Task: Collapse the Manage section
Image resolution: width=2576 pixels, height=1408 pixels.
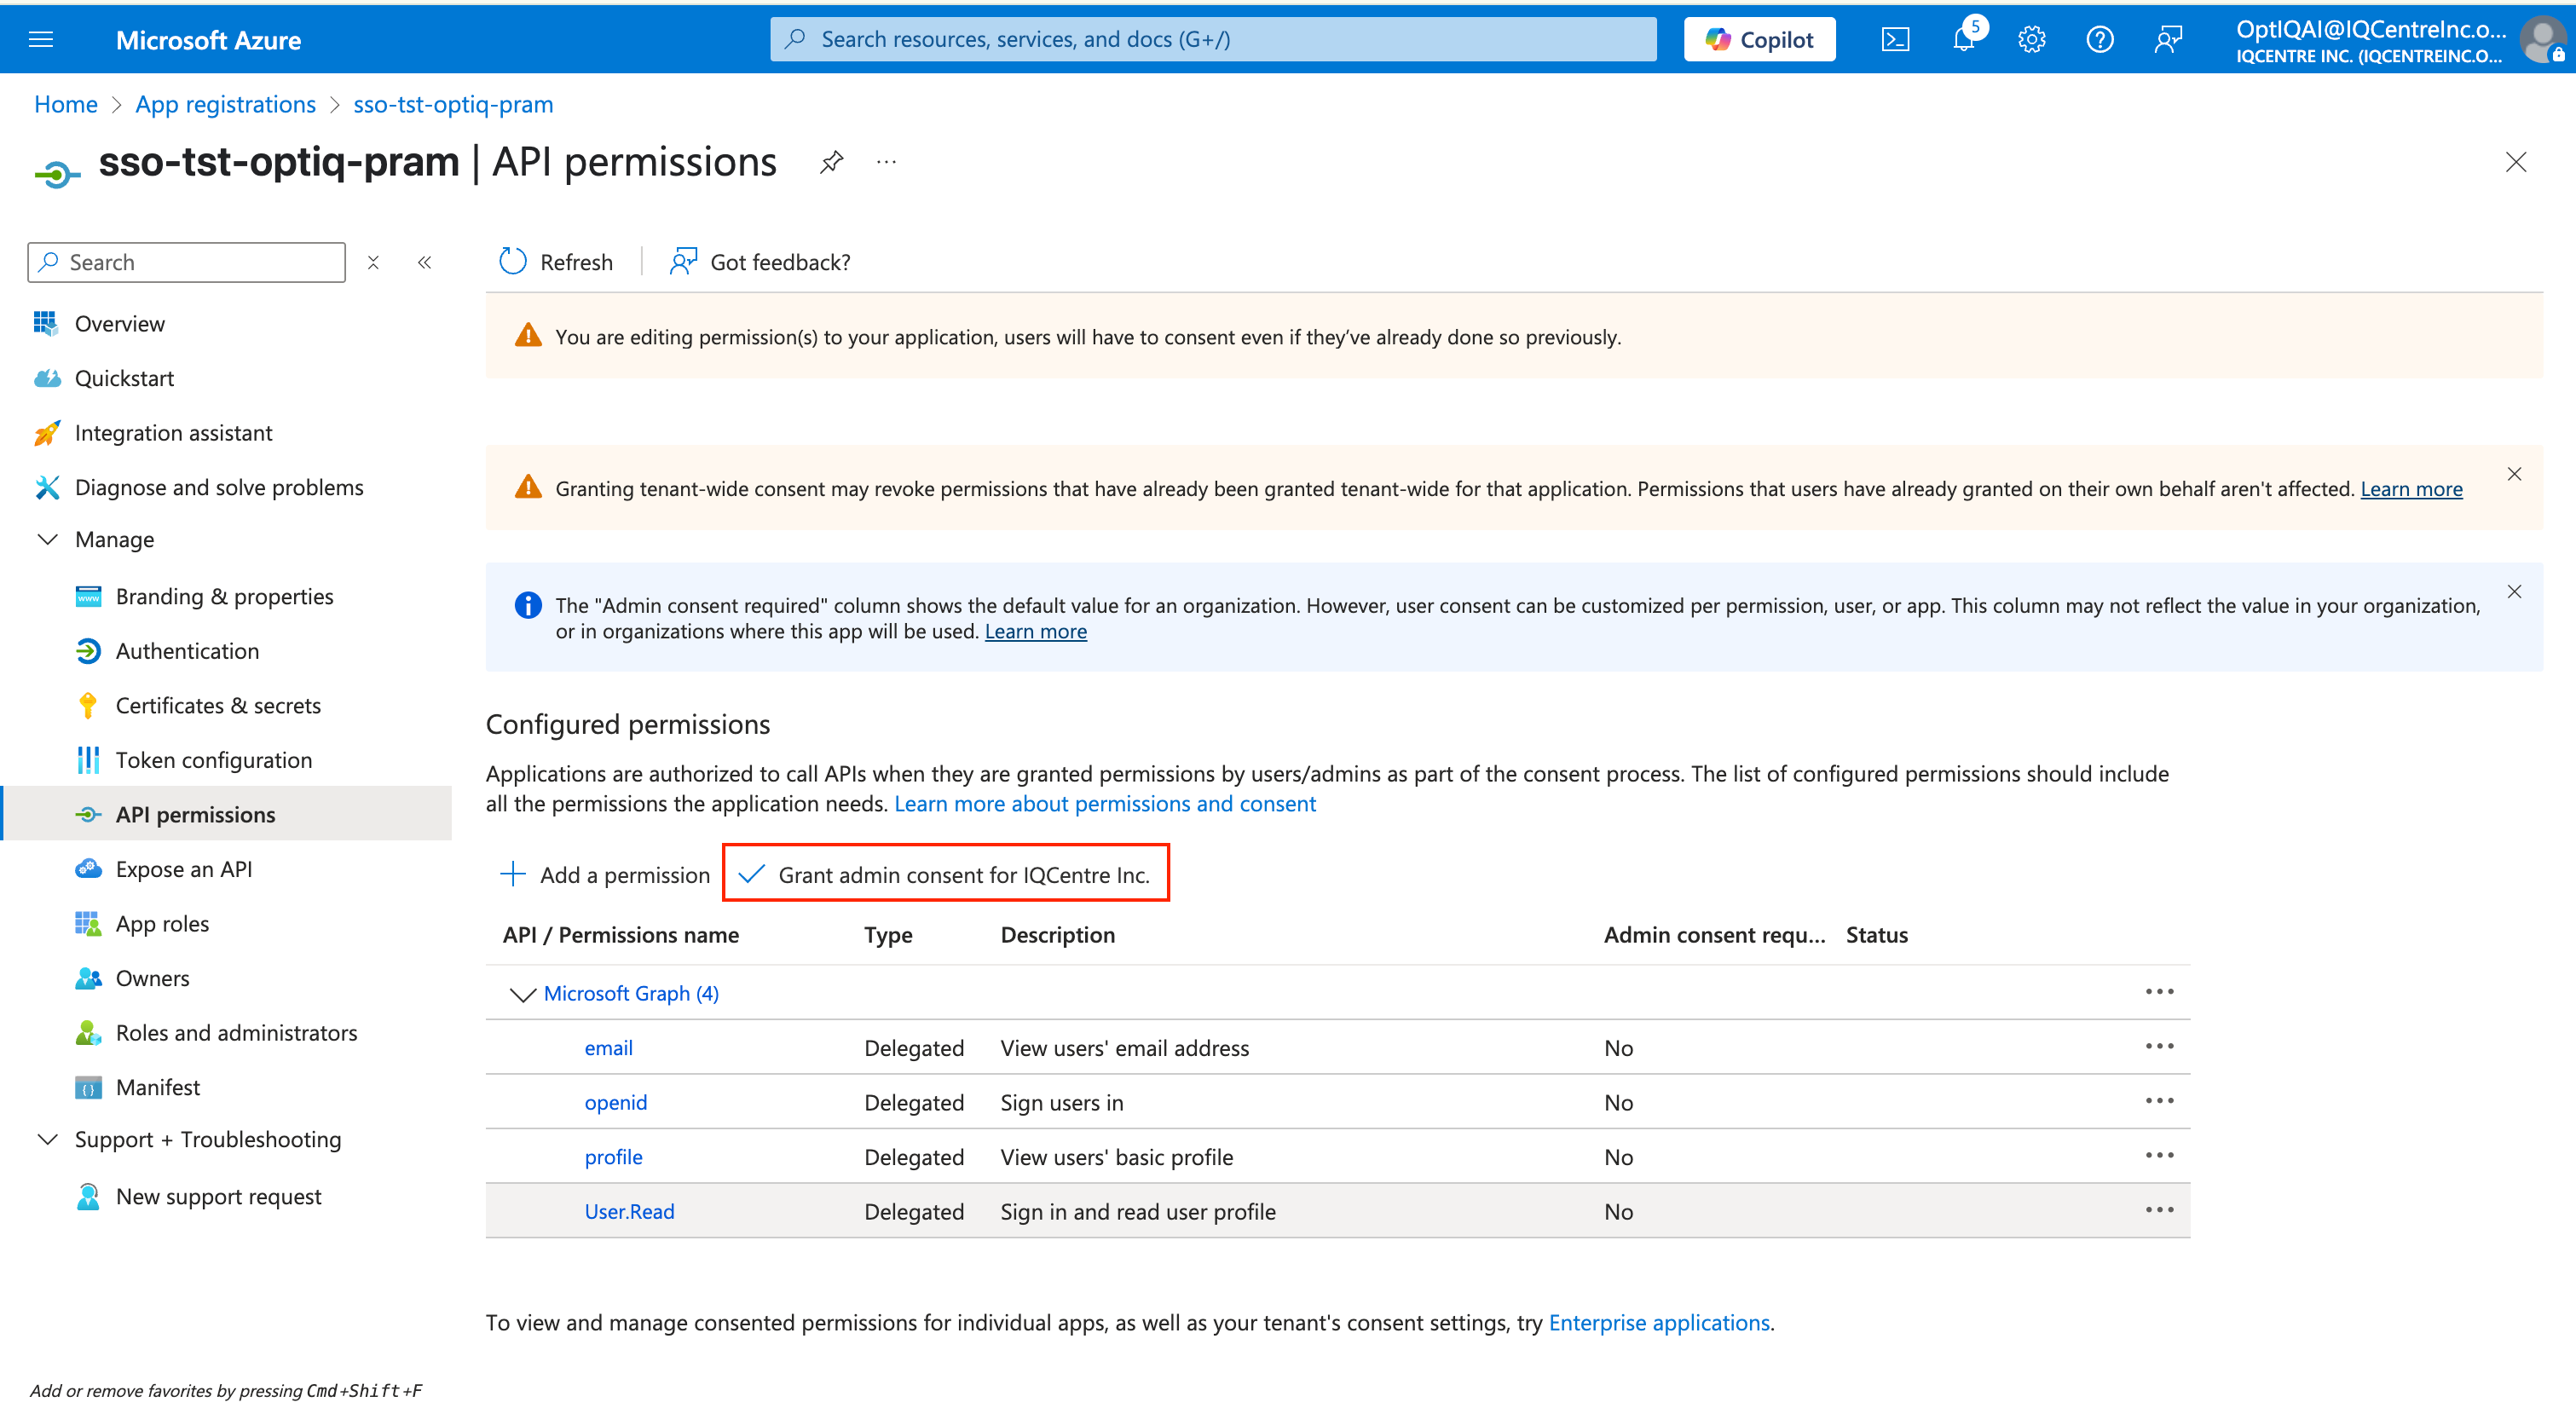Action: coord(47,539)
